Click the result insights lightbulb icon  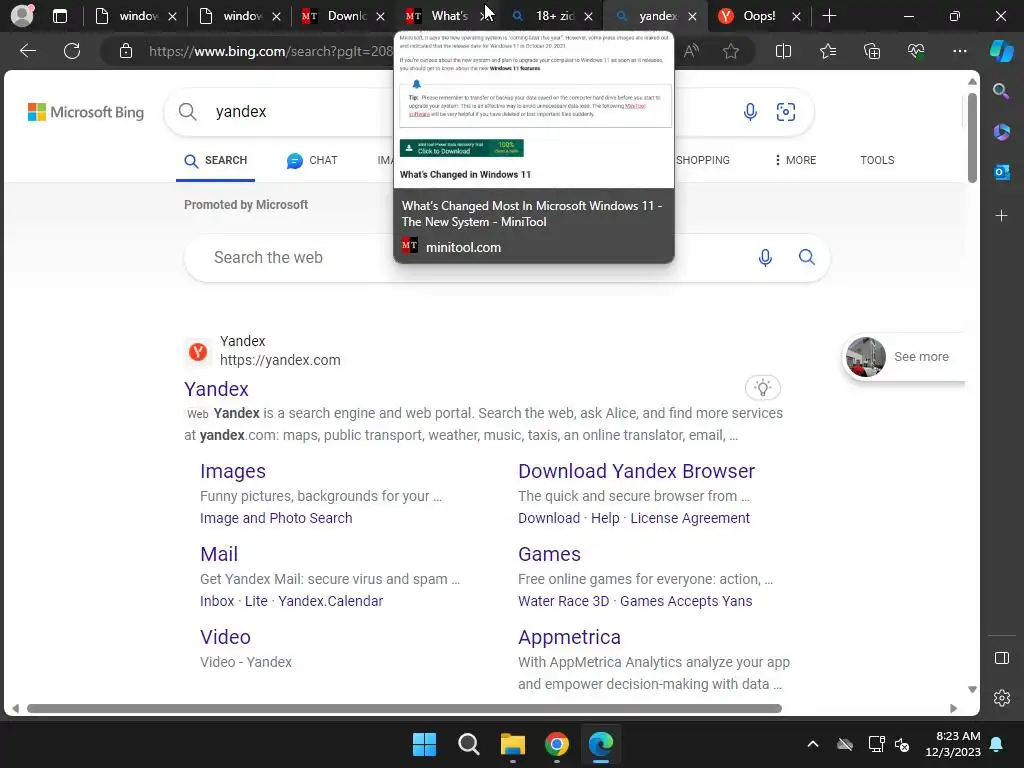763,388
